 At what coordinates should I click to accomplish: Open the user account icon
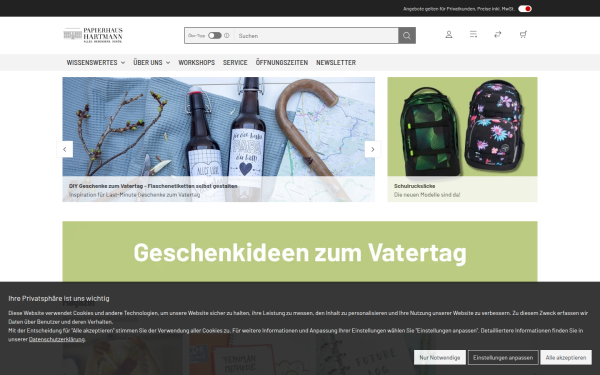(448, 35)
